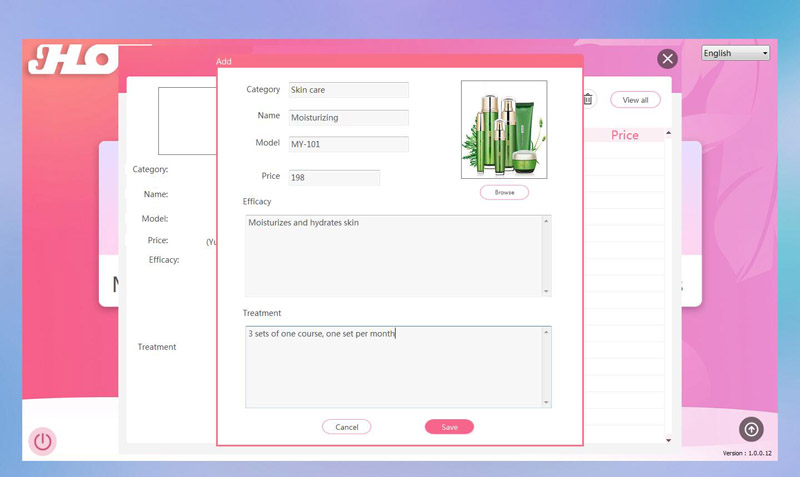Viewport: 800px width, 477px height.
Task: Click the power icon at bottom left
Action: [42, 440]
